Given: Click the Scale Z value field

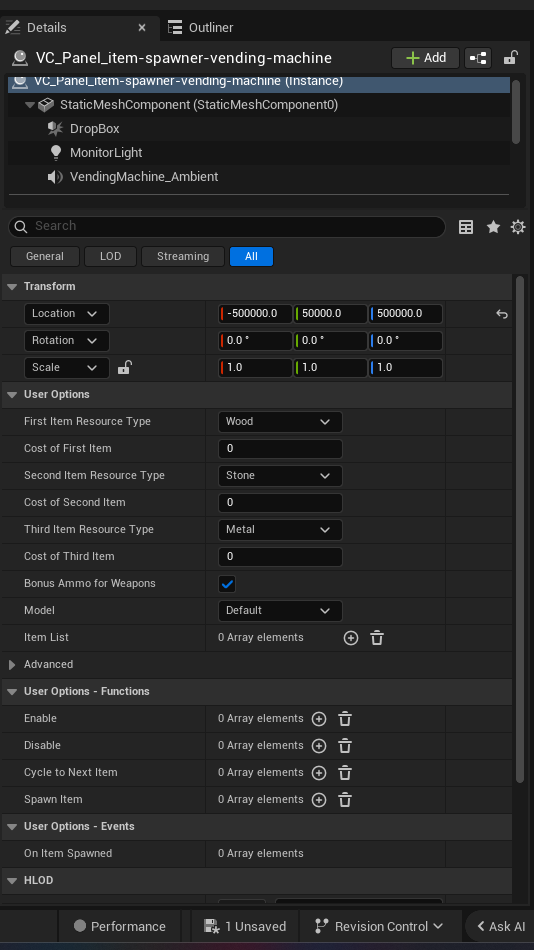Looking at the screenshot, I should [x=406, y=368].
